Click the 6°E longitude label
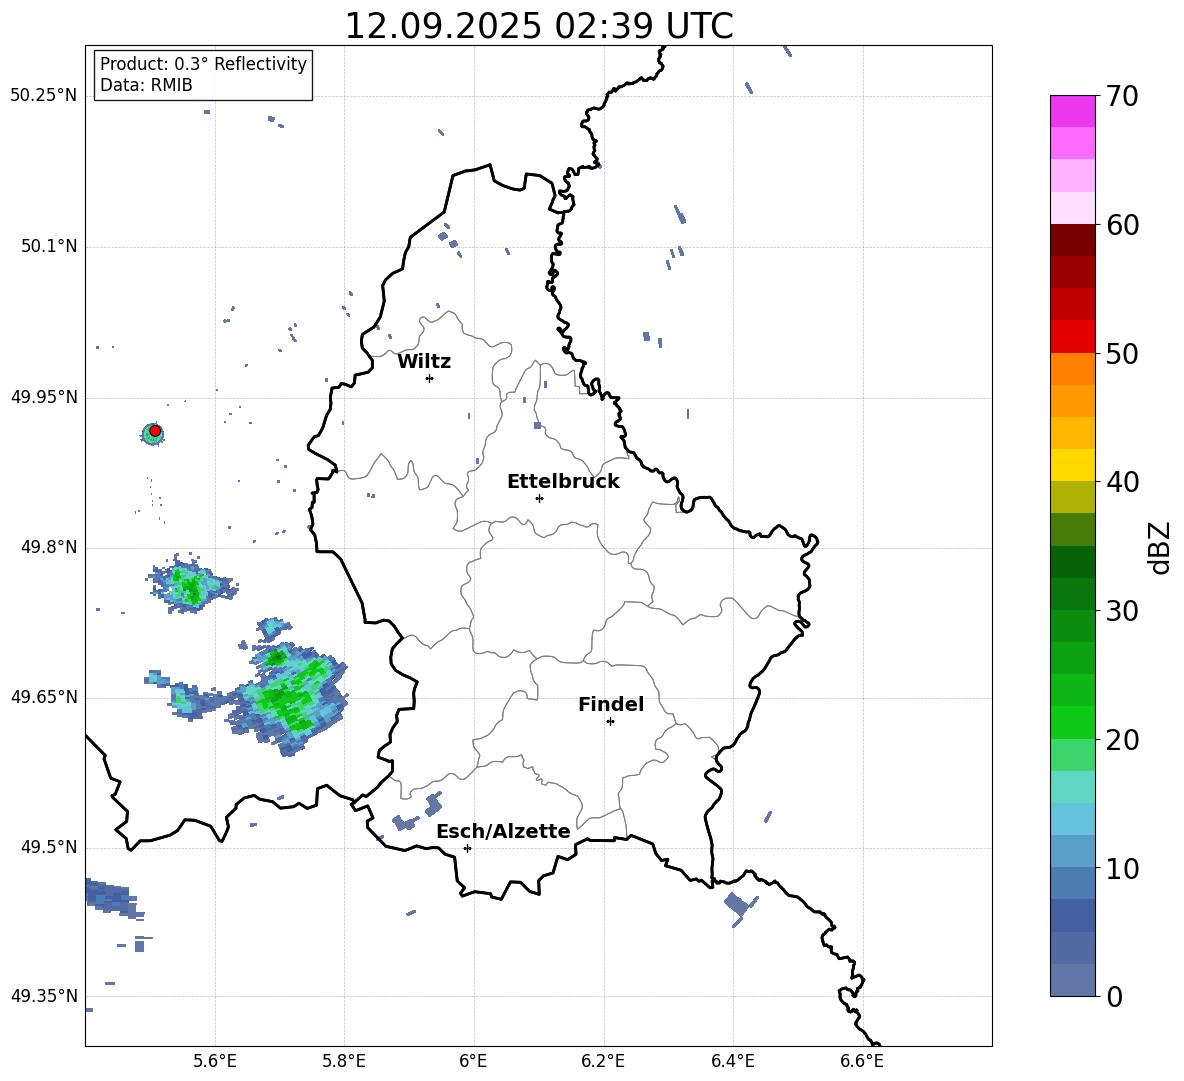1184x1081 pixels. point(473,1061)
